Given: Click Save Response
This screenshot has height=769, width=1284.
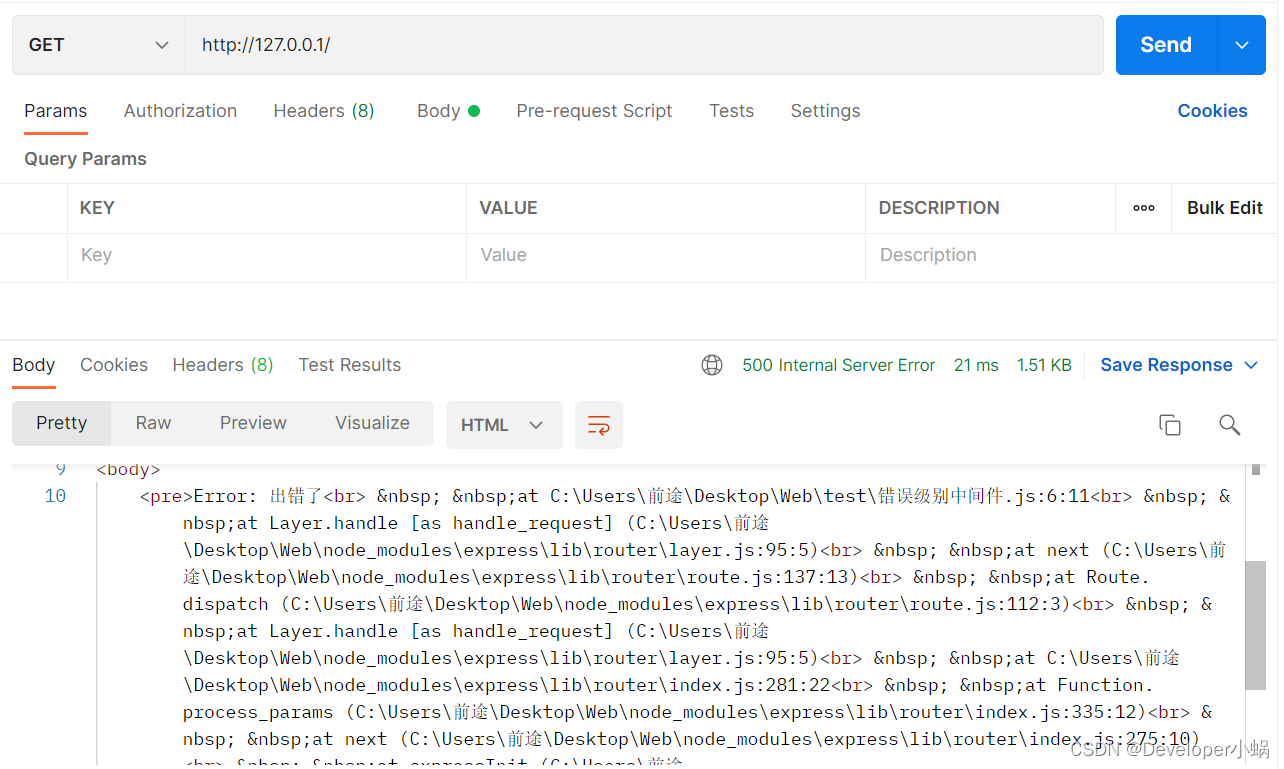Looking at the screenshot, I should coord(1166,365).
